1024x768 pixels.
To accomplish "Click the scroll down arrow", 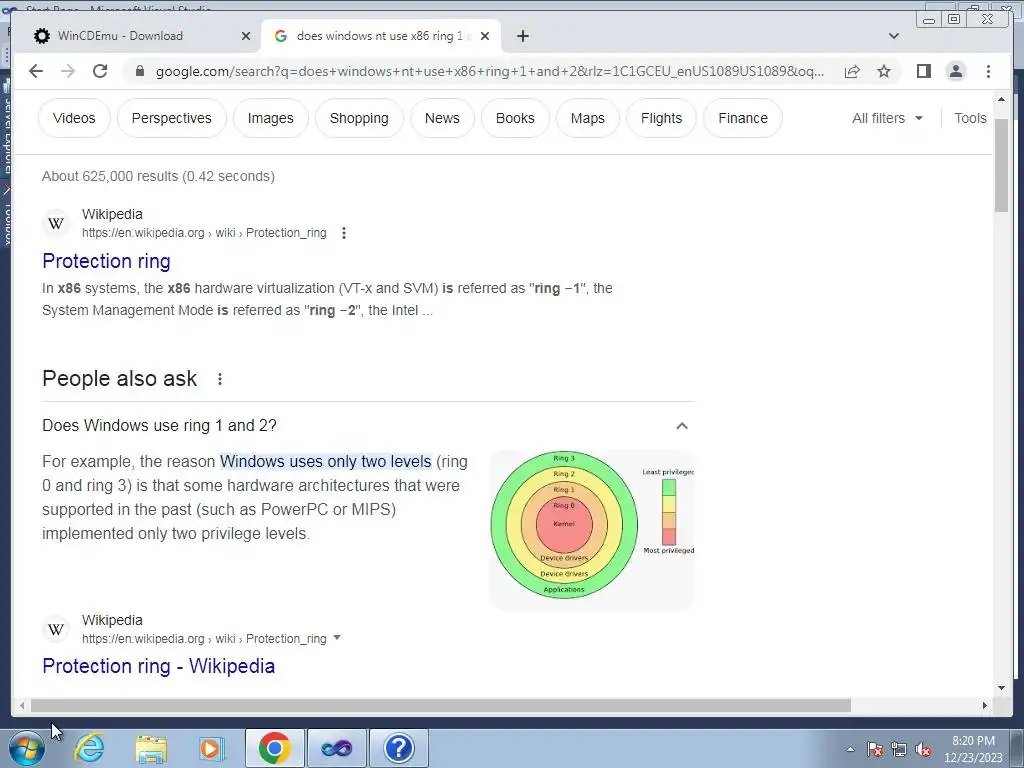I will pyautogui.click(x=1001, y=687).
